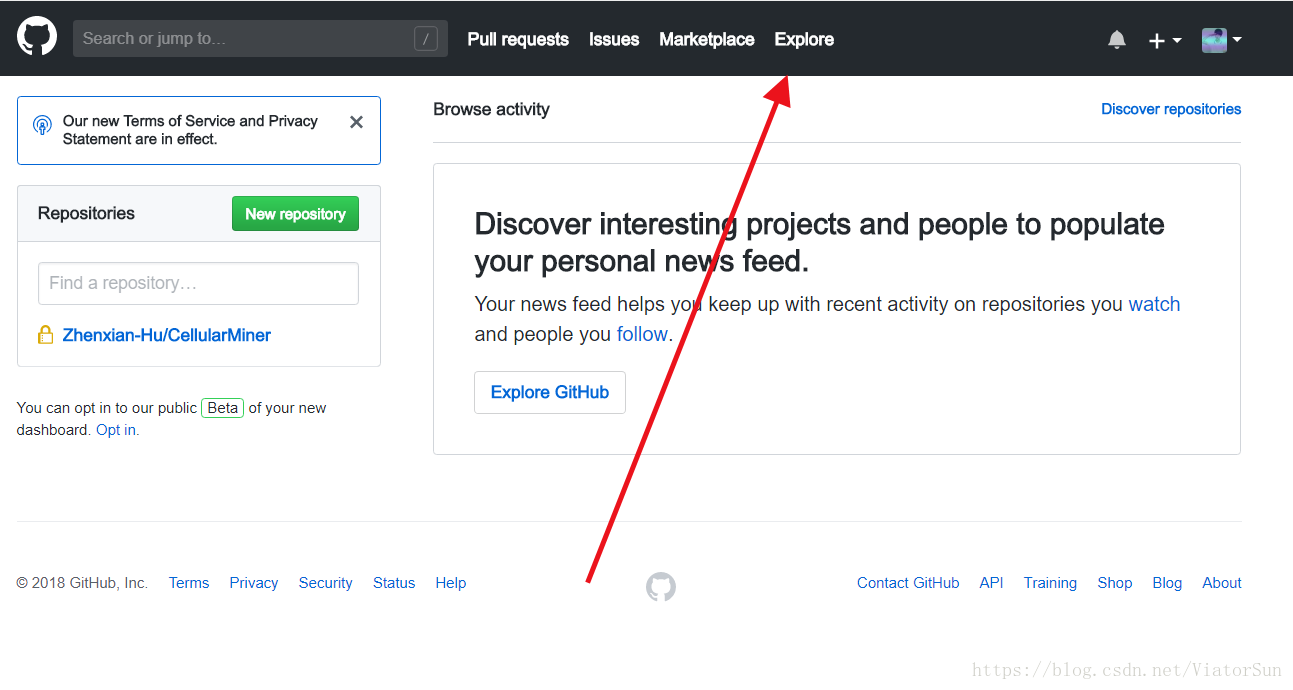Focus the Find a repository field

point(198,283)
